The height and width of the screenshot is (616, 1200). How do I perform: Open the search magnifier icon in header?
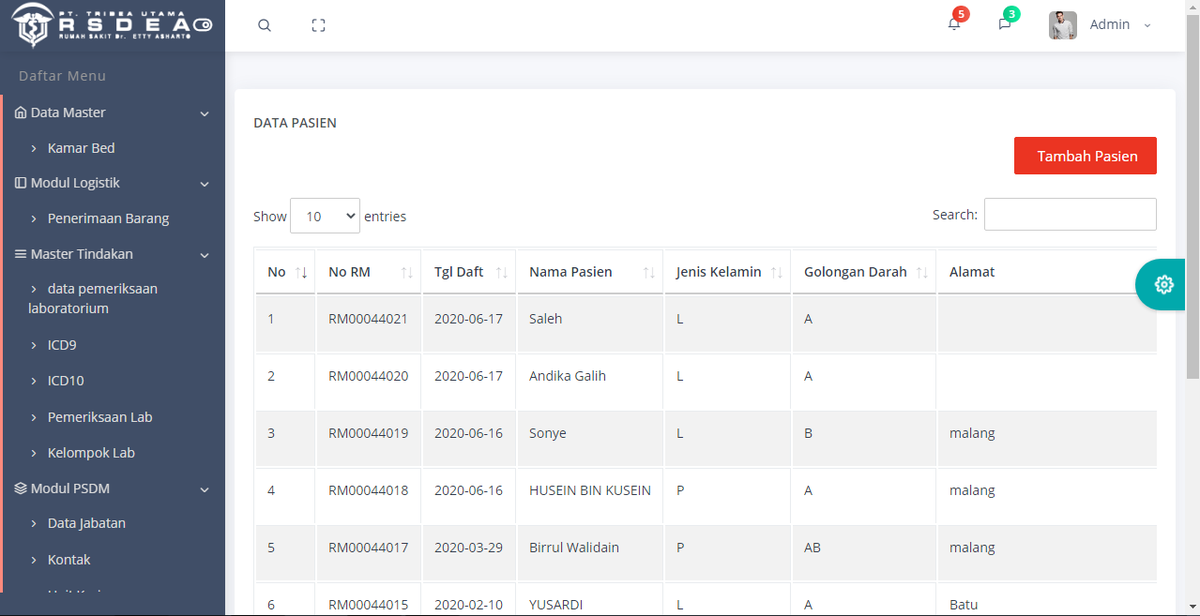click(264, 26)
